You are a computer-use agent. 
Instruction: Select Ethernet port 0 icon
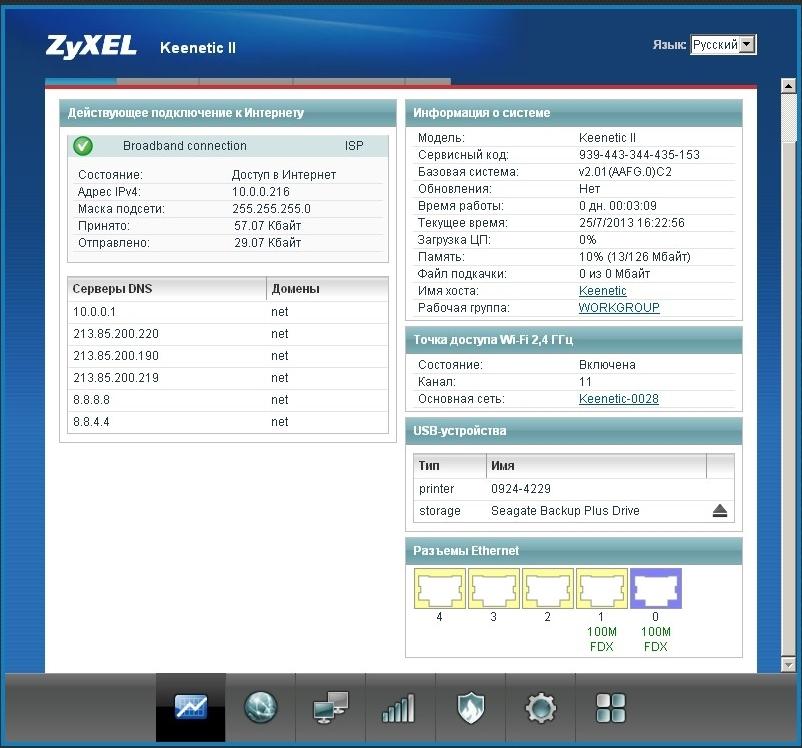coord(656,589)
